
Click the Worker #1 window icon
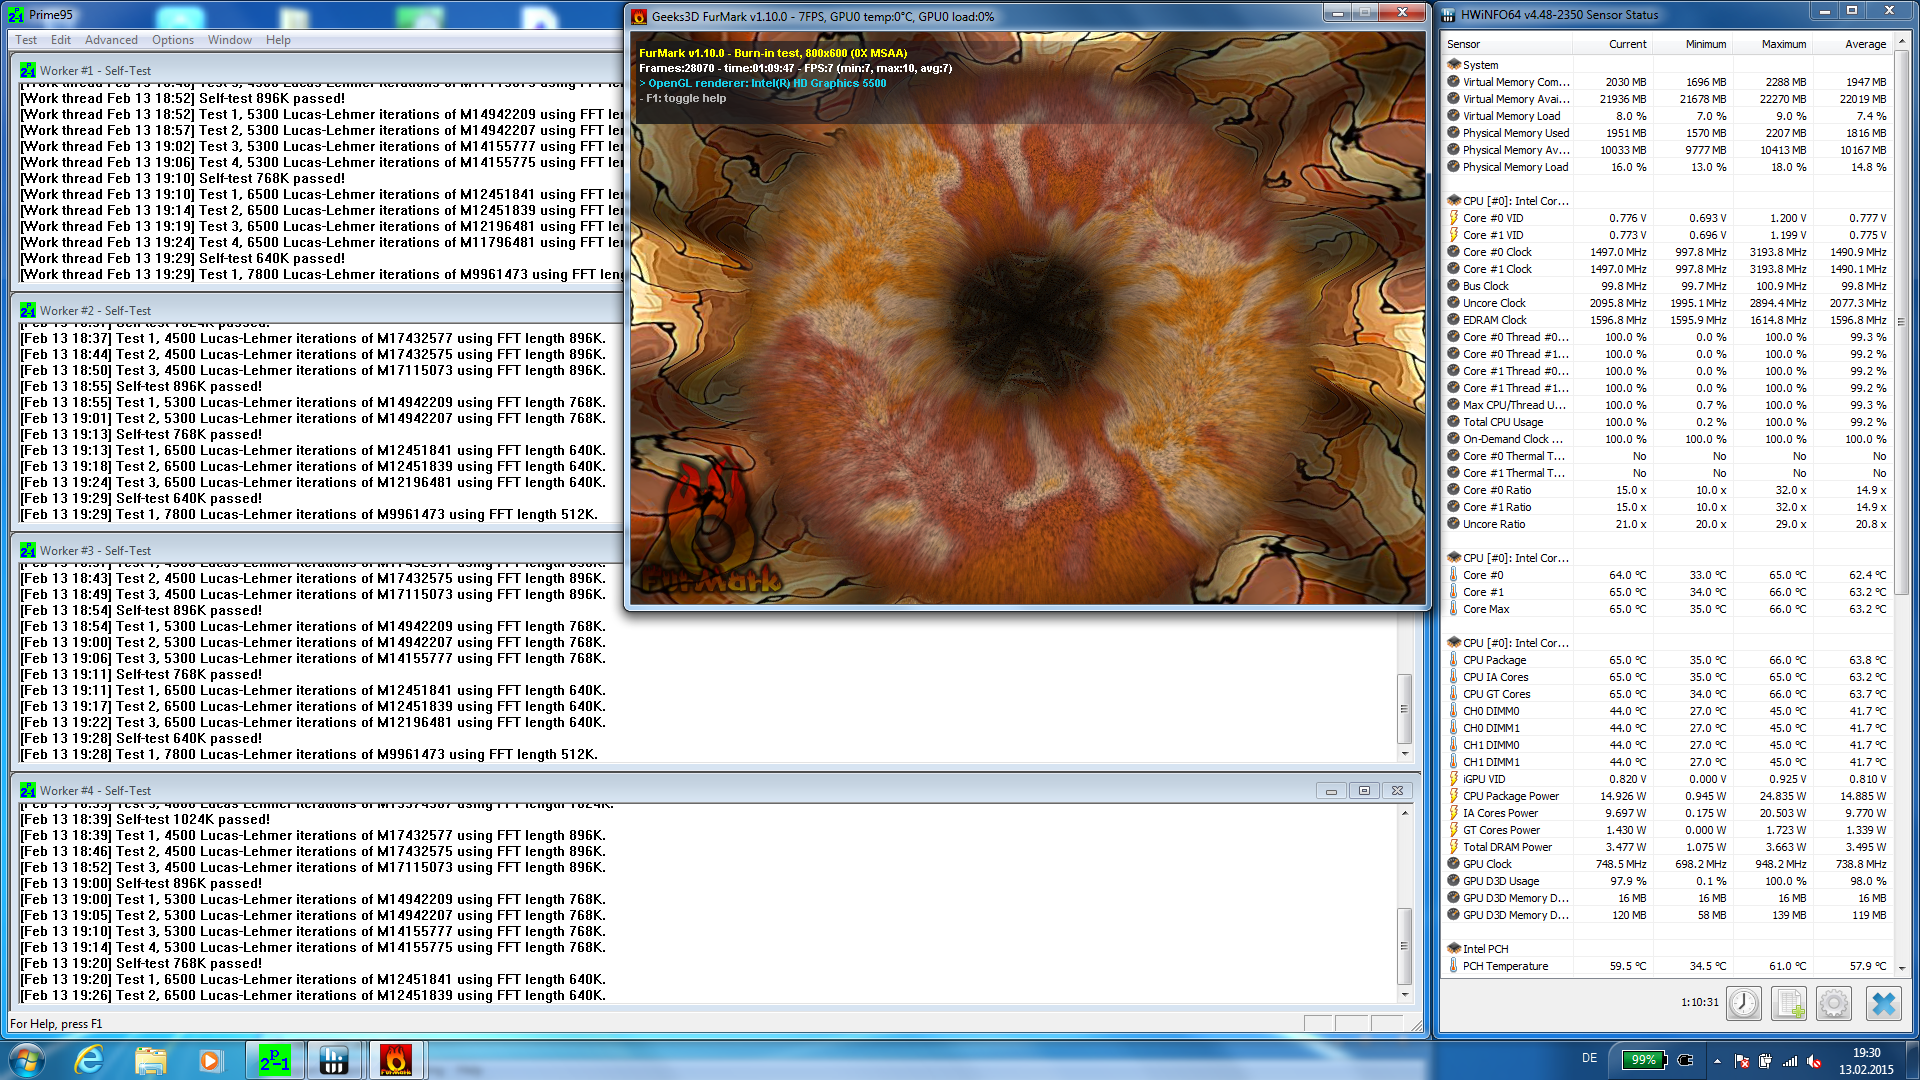[x=28, y=71]
